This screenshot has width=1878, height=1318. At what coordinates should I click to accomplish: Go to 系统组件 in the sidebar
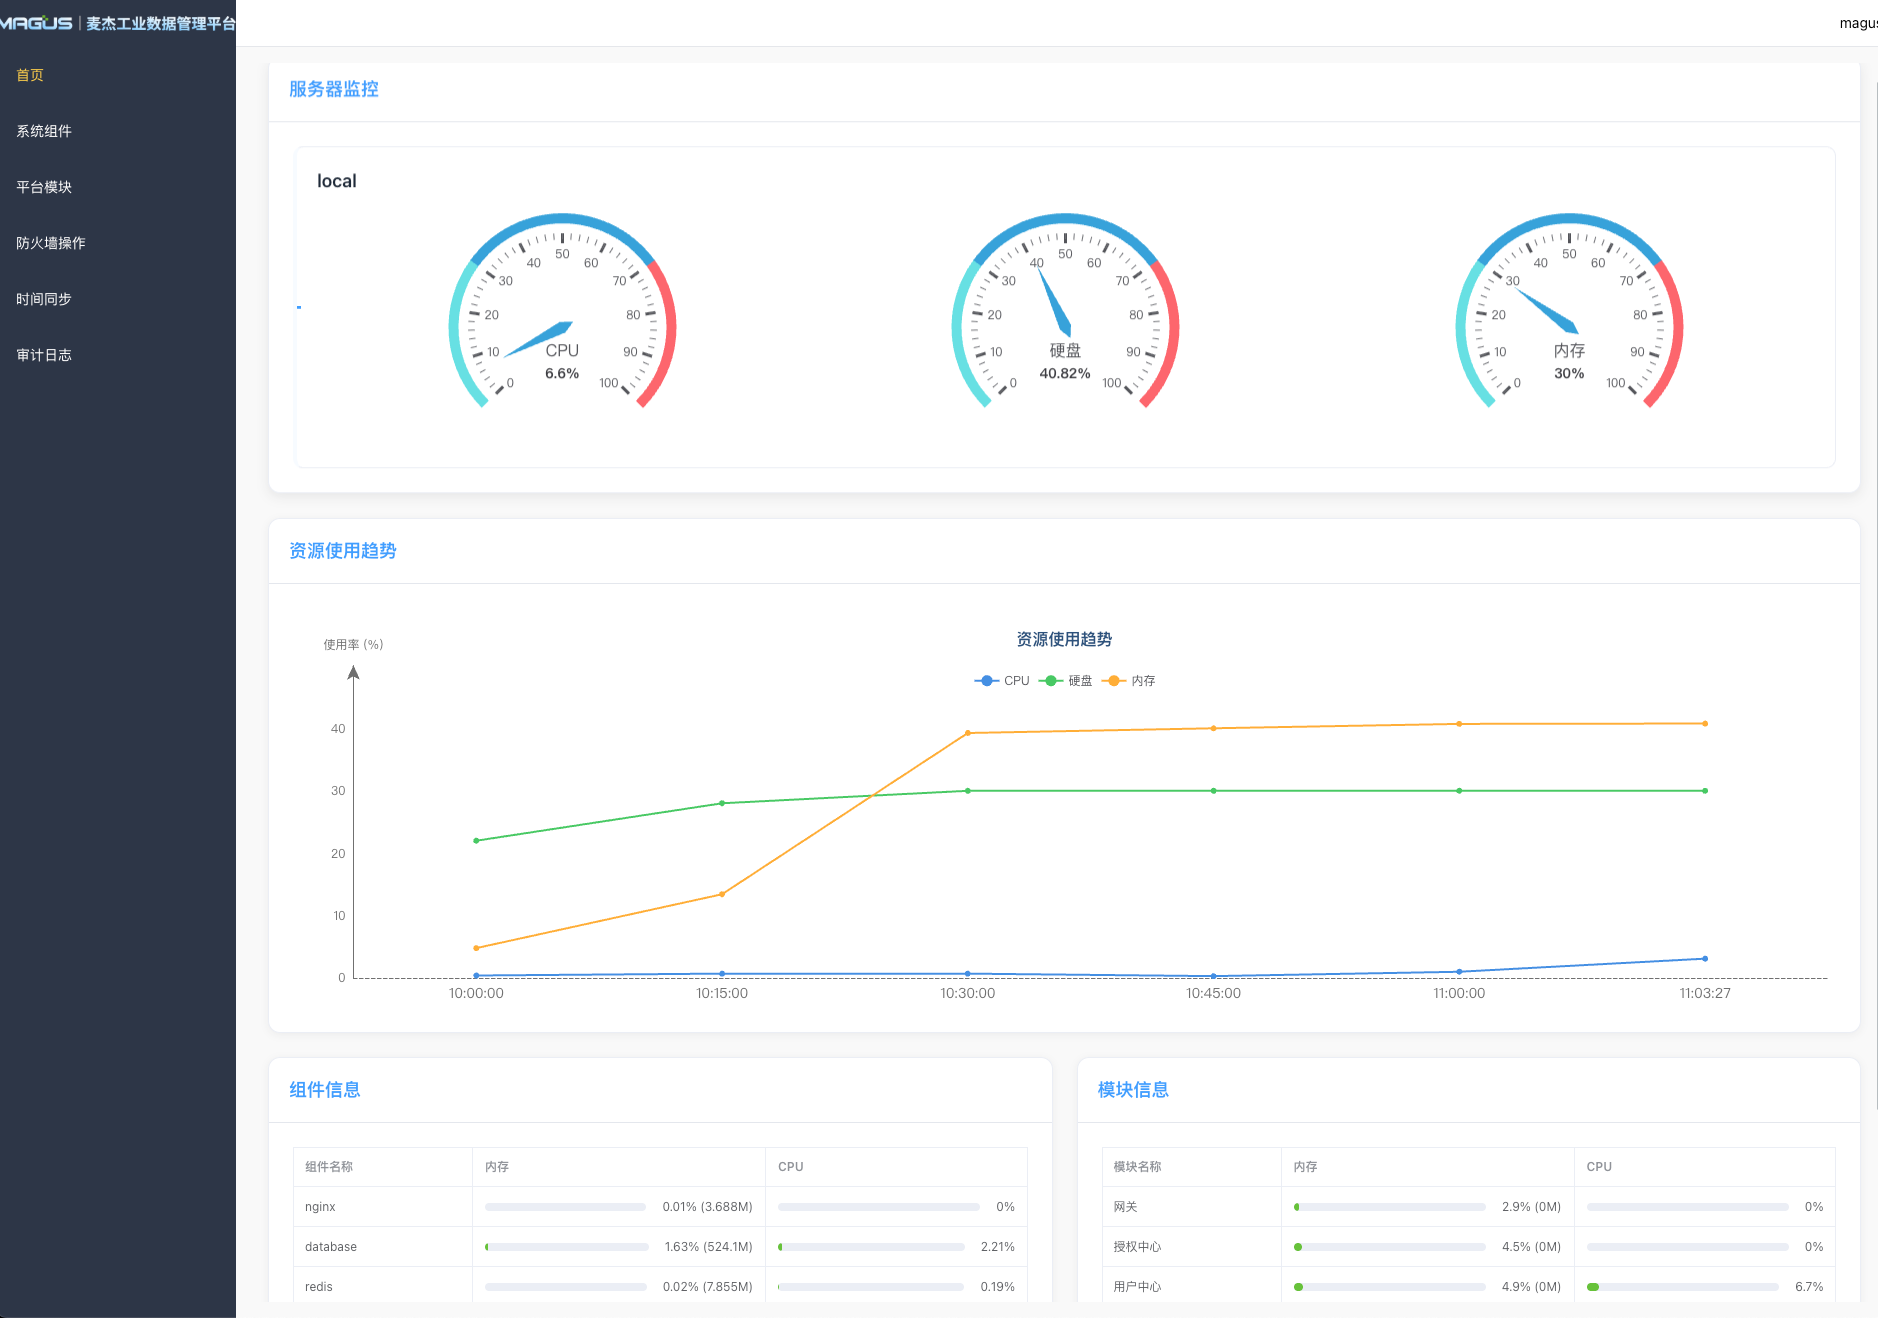[x=44, y=131]
